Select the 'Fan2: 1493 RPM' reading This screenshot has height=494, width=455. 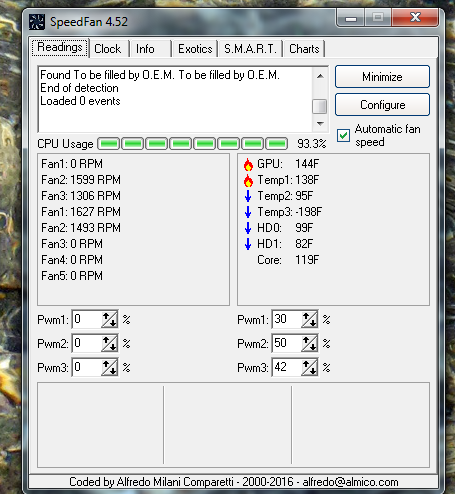pyautogui.click(x=81, y=228)
